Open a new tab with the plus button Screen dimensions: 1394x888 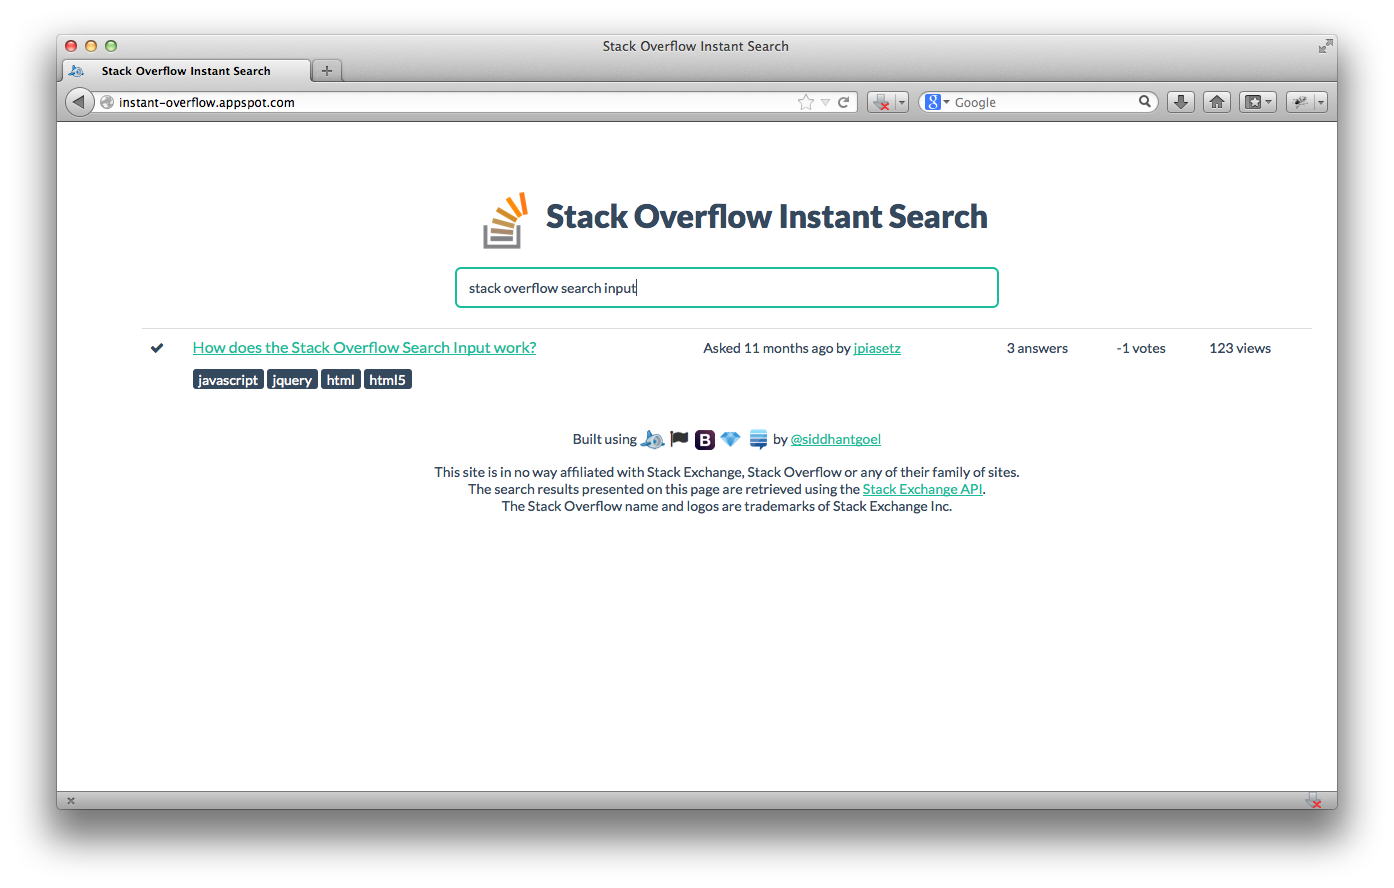[x=327, y=71]
